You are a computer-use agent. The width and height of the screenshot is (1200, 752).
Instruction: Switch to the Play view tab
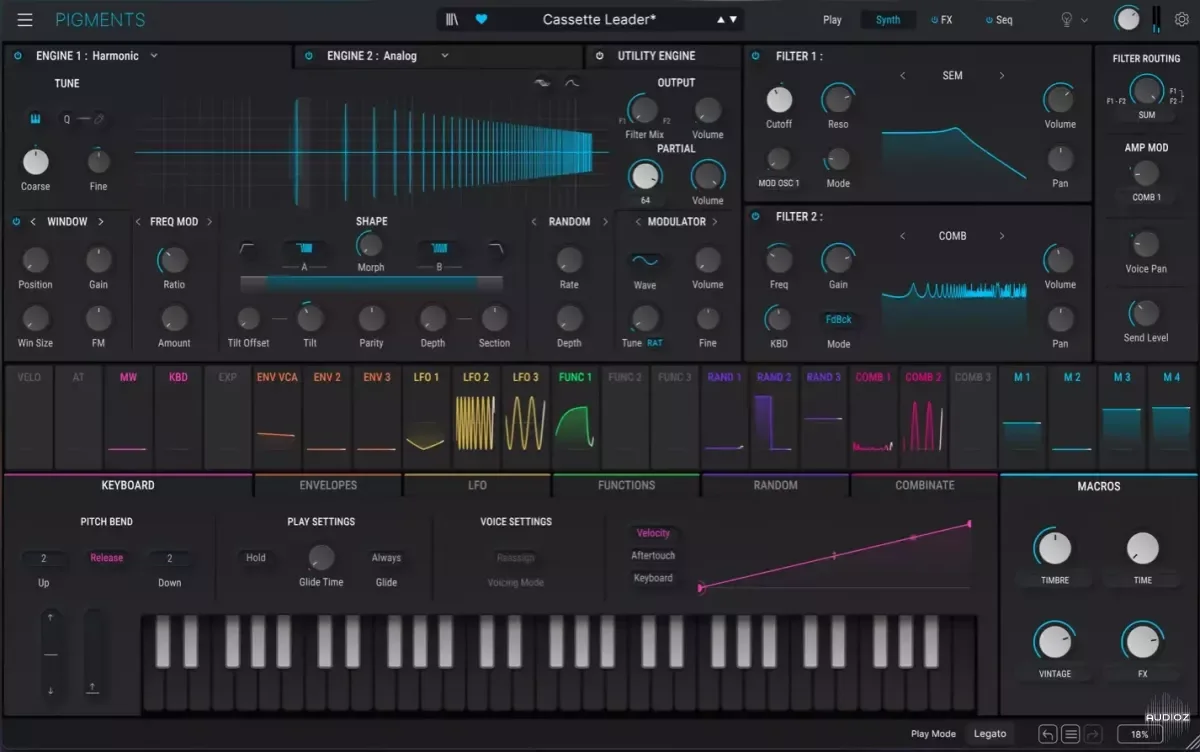coord(832,20)
